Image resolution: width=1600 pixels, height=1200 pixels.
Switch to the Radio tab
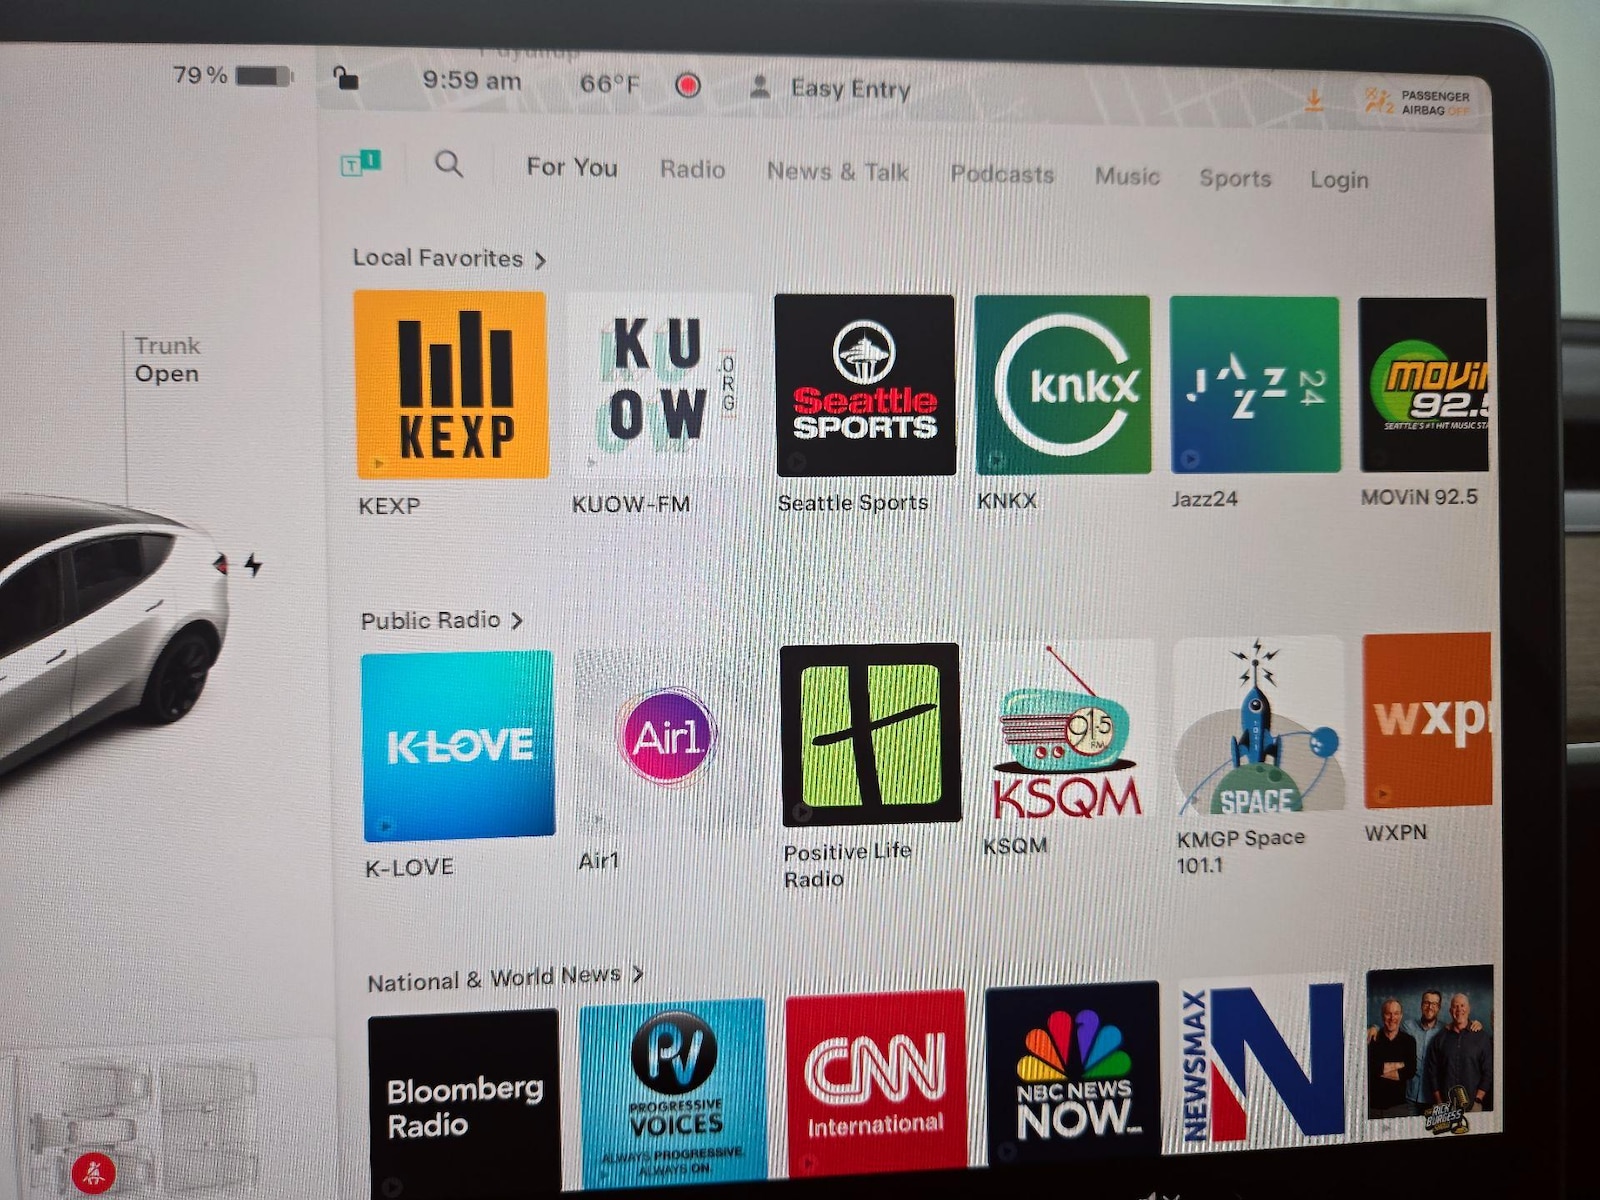pos(692,169)
